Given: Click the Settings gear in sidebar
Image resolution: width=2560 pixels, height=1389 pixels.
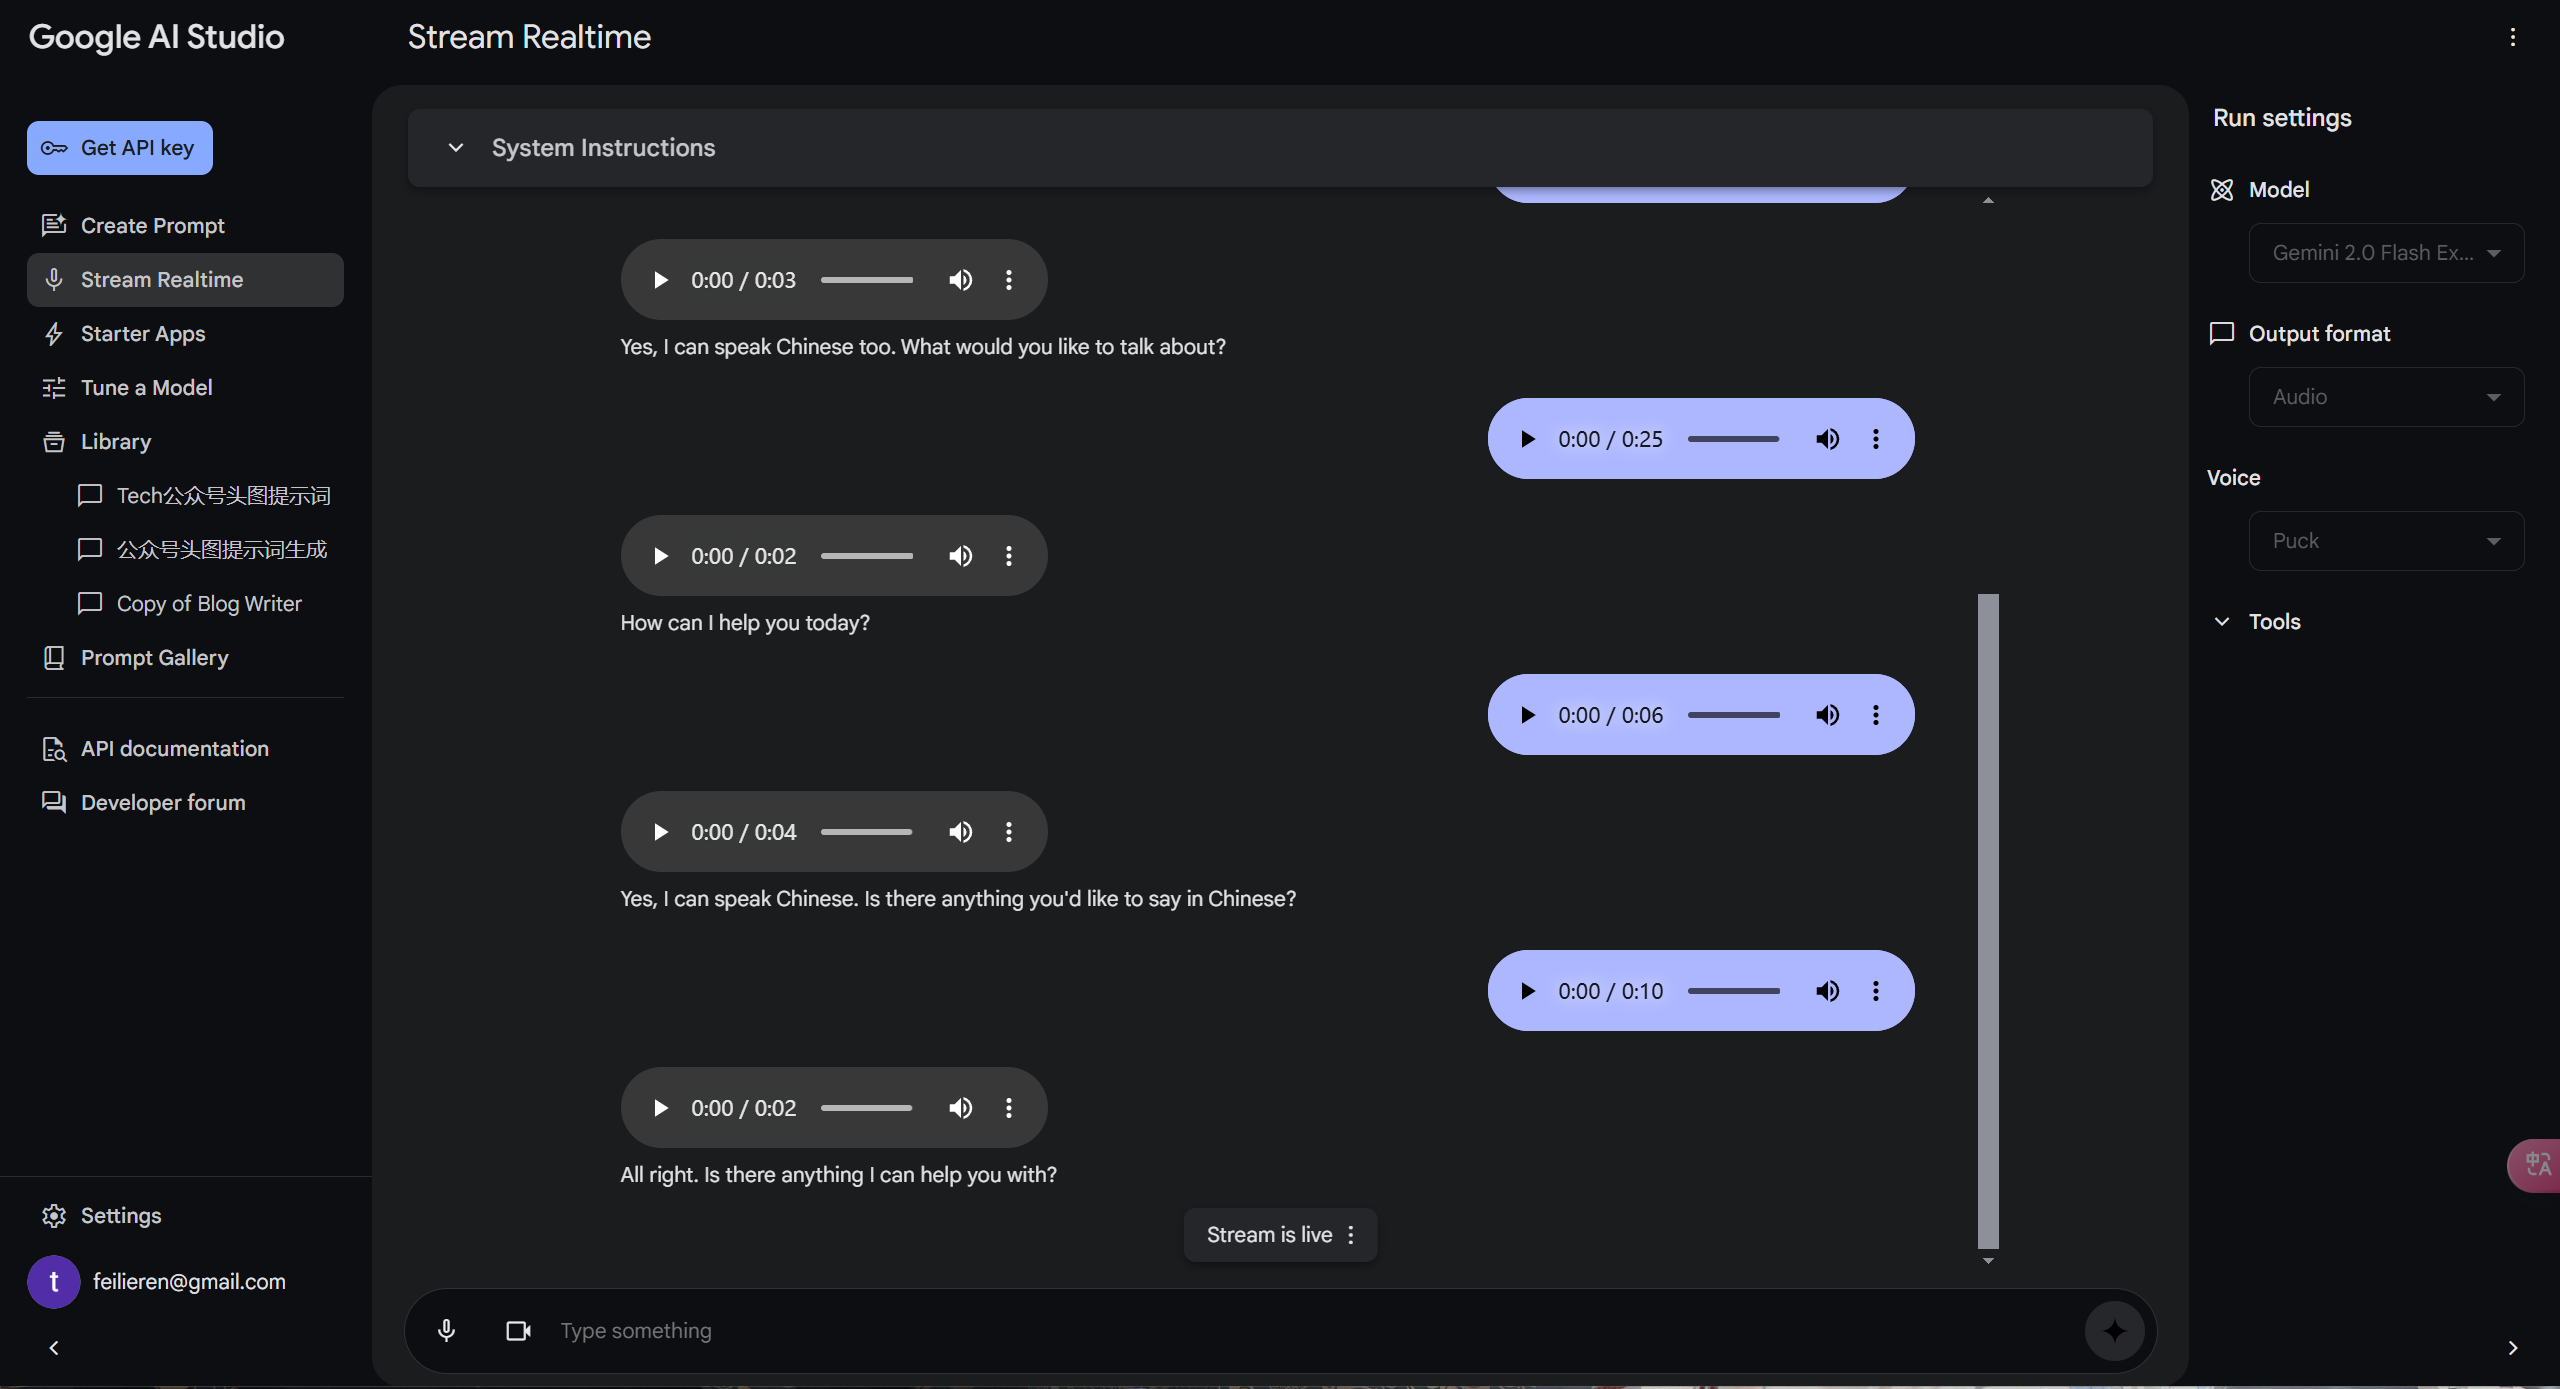Looking at the screenshot, I should pos(54,1215).
